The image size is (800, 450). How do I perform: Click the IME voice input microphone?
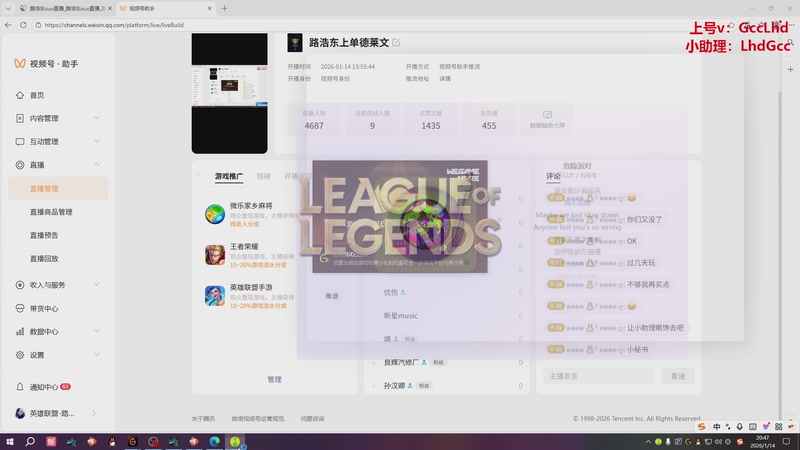coord(740,427)
